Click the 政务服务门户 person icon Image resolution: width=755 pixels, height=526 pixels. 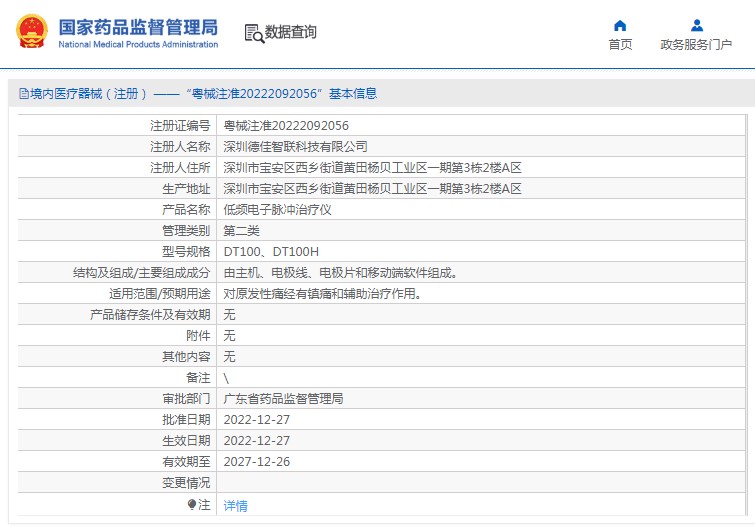coord(696,25)
